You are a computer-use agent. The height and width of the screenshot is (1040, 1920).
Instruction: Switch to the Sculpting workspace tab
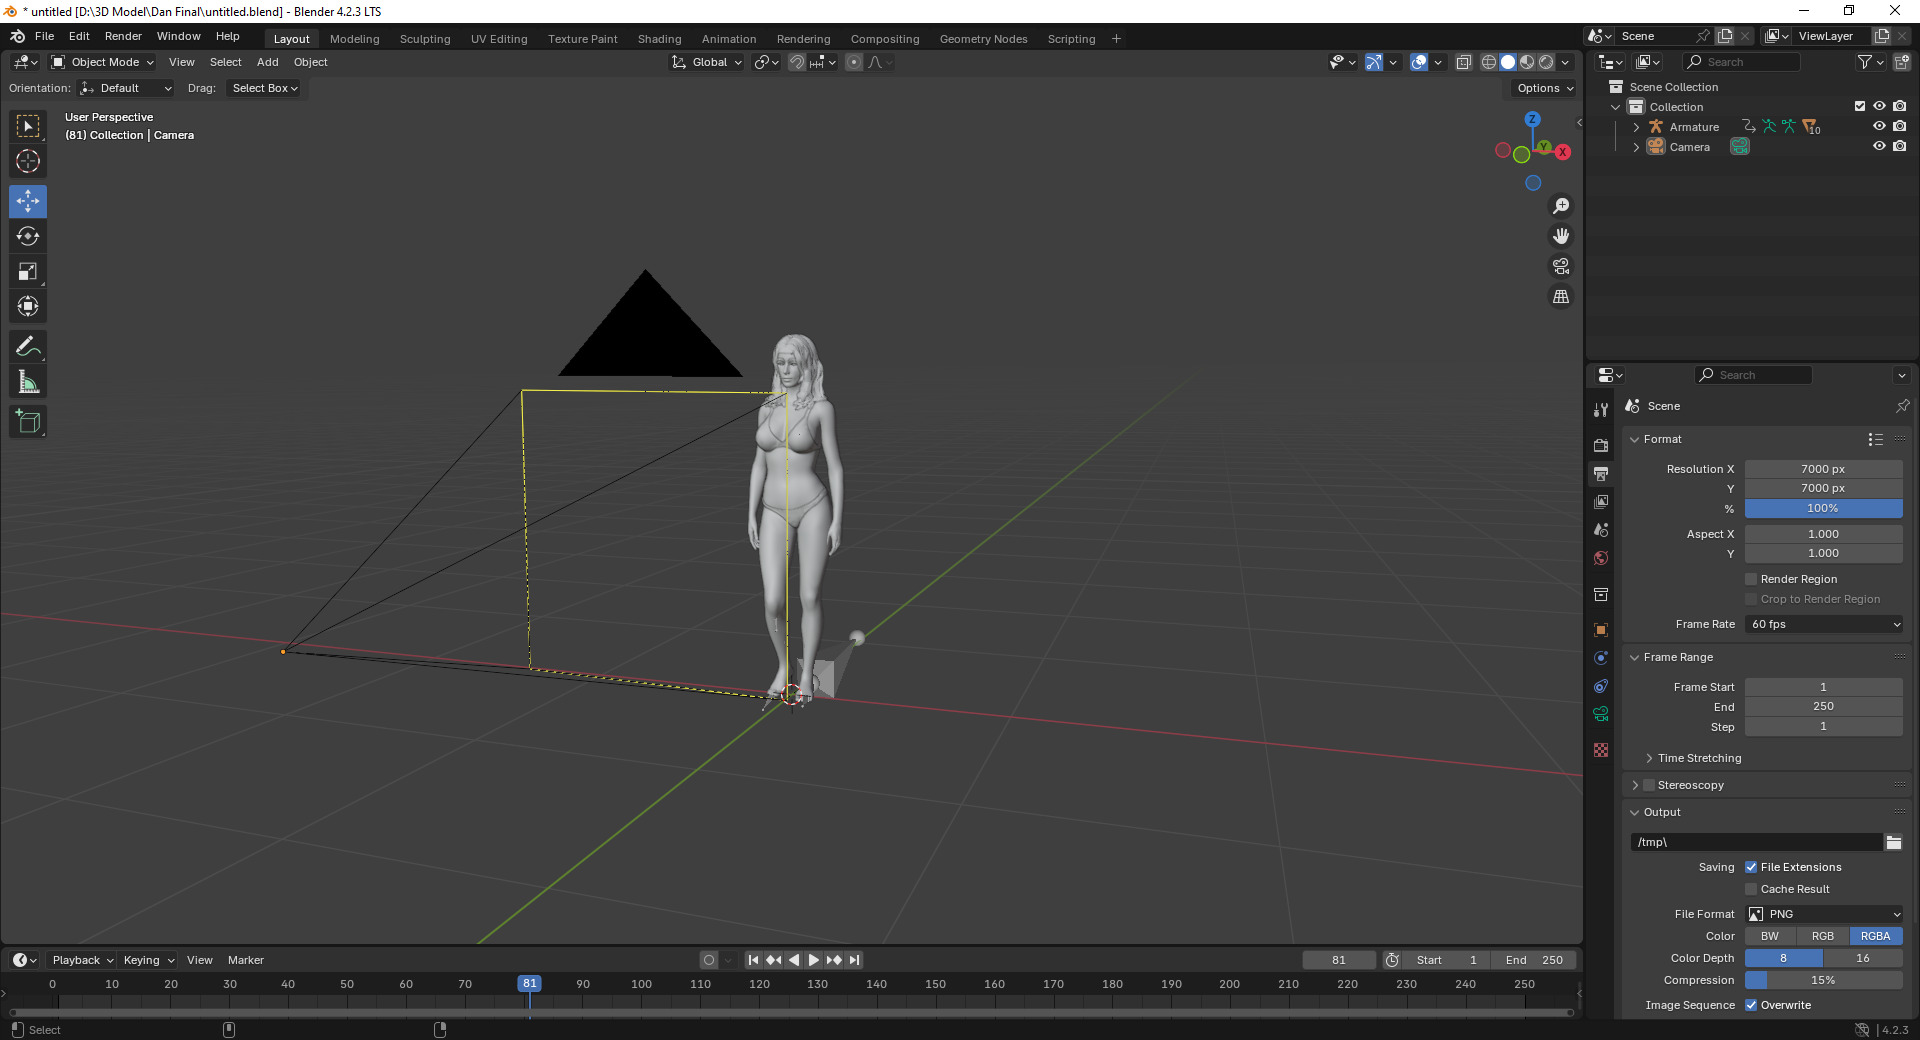(425, 39)
